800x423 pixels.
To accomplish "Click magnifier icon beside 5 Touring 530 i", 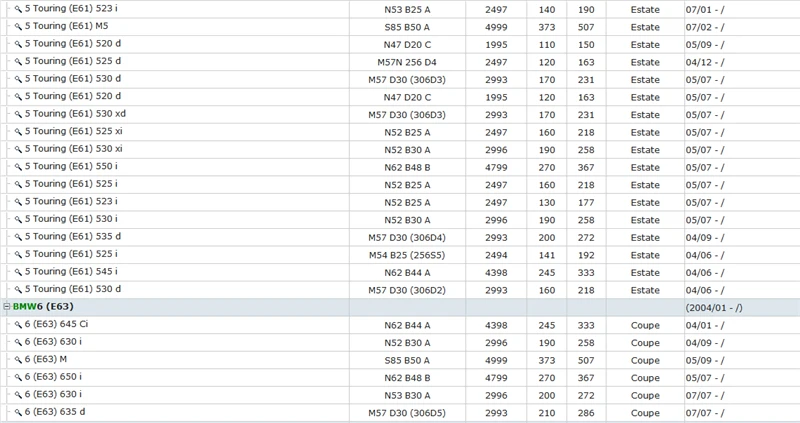I will tap(18, 219).
